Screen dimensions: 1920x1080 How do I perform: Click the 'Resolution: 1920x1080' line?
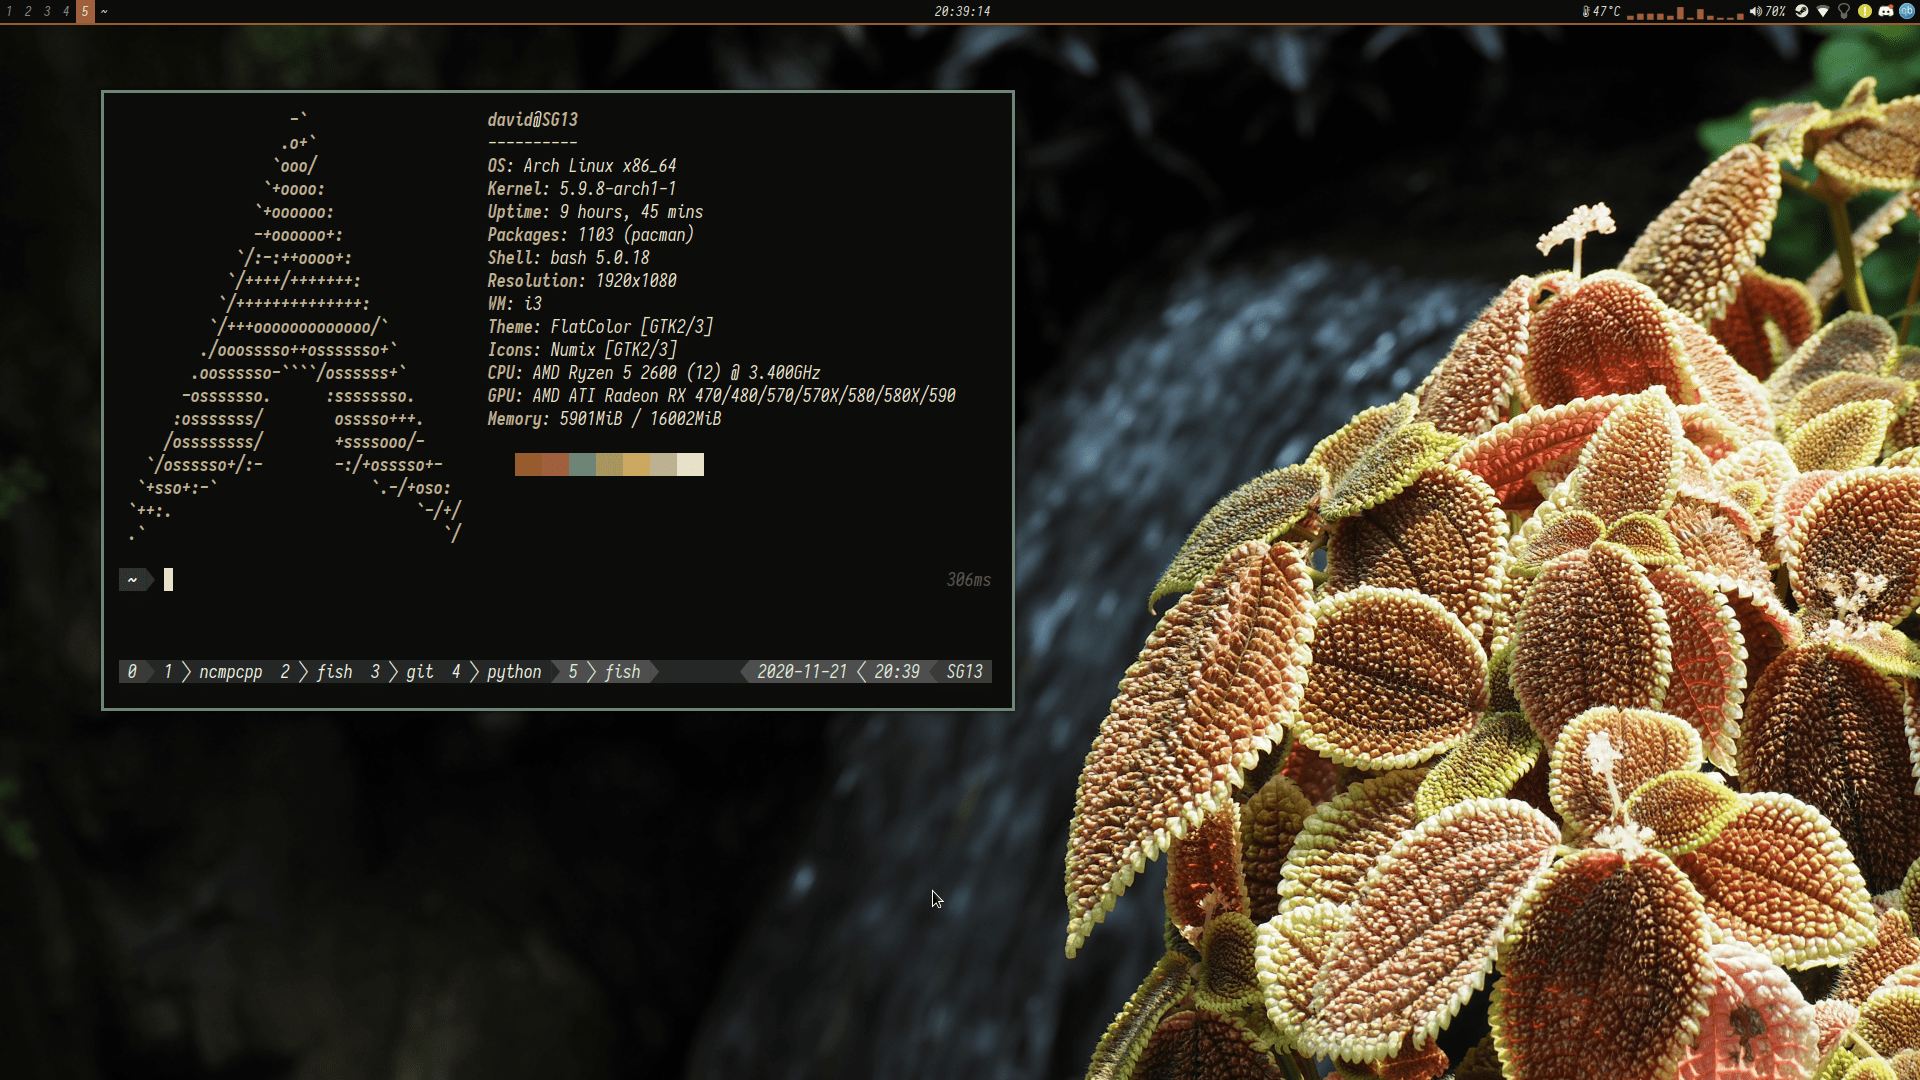[x=582, y=281]
